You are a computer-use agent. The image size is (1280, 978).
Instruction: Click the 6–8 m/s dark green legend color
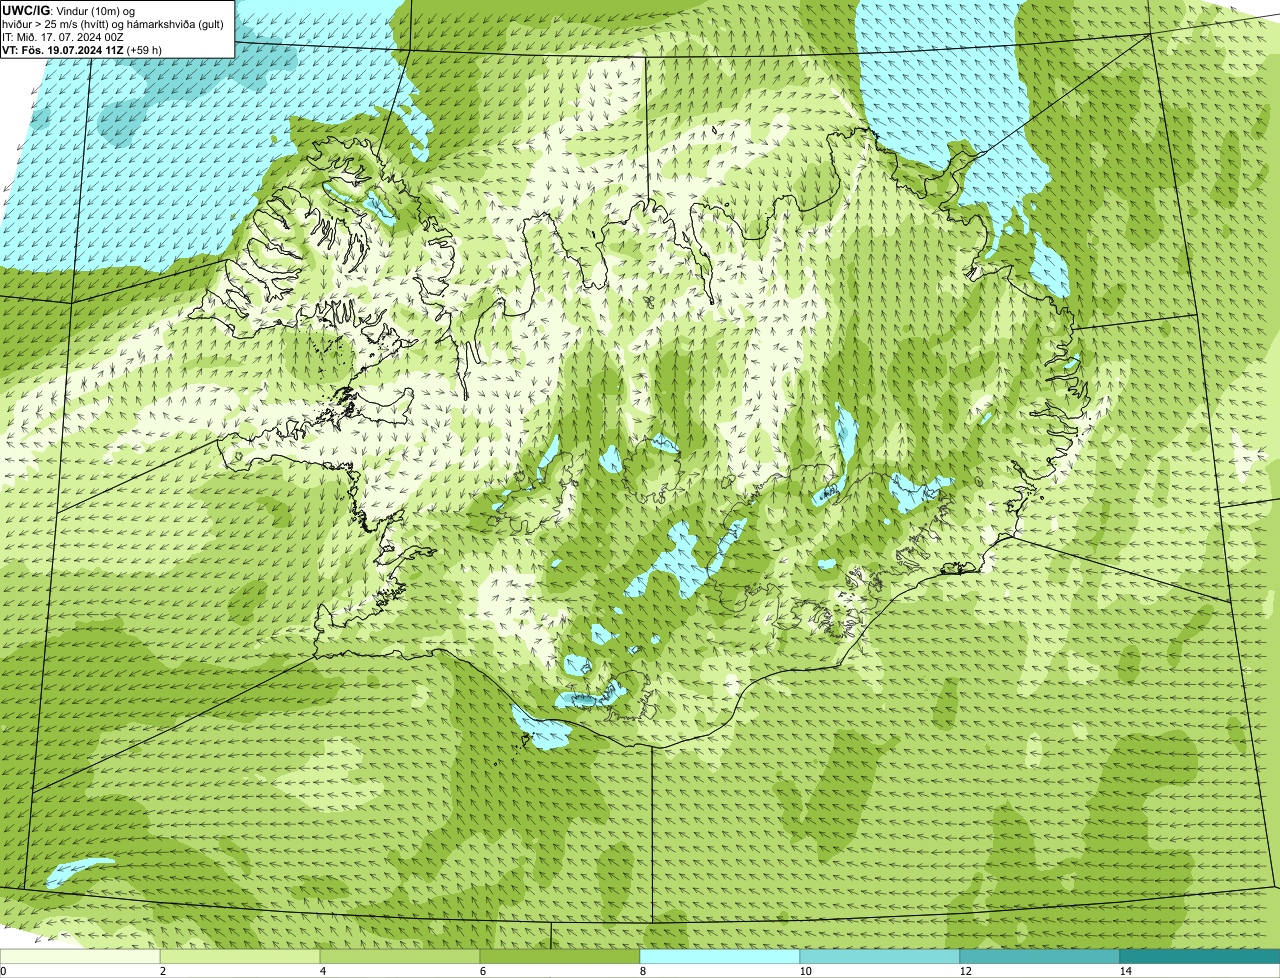[x=560, y=956]
